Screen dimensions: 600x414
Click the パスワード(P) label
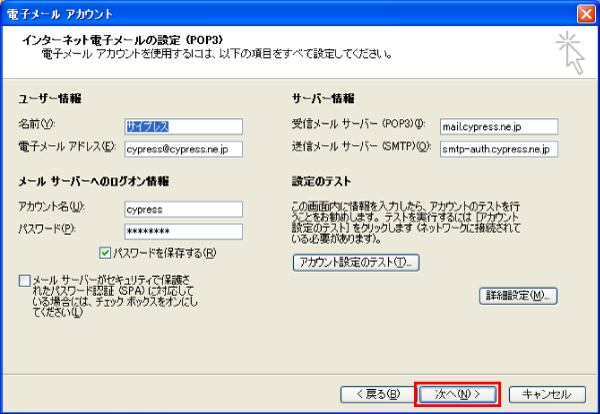point(47,229)
